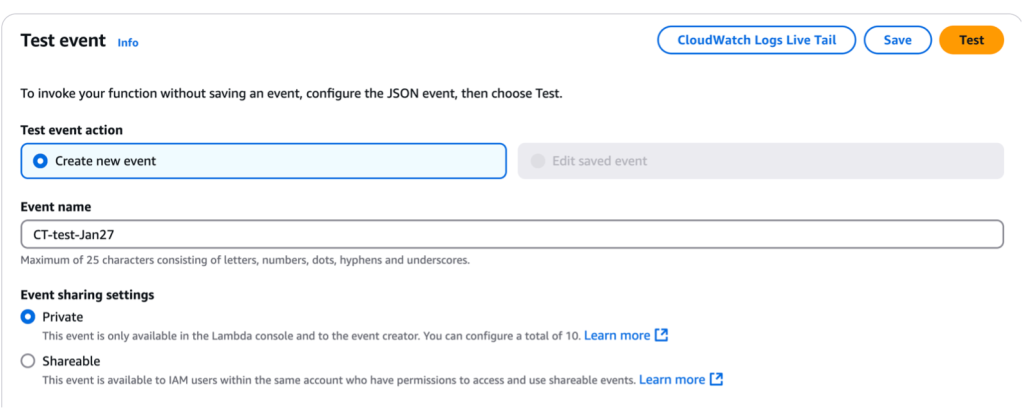1024x409 pixels.
Task: Enable the Shareable event sharing option
Action: (x=28, y=361)
